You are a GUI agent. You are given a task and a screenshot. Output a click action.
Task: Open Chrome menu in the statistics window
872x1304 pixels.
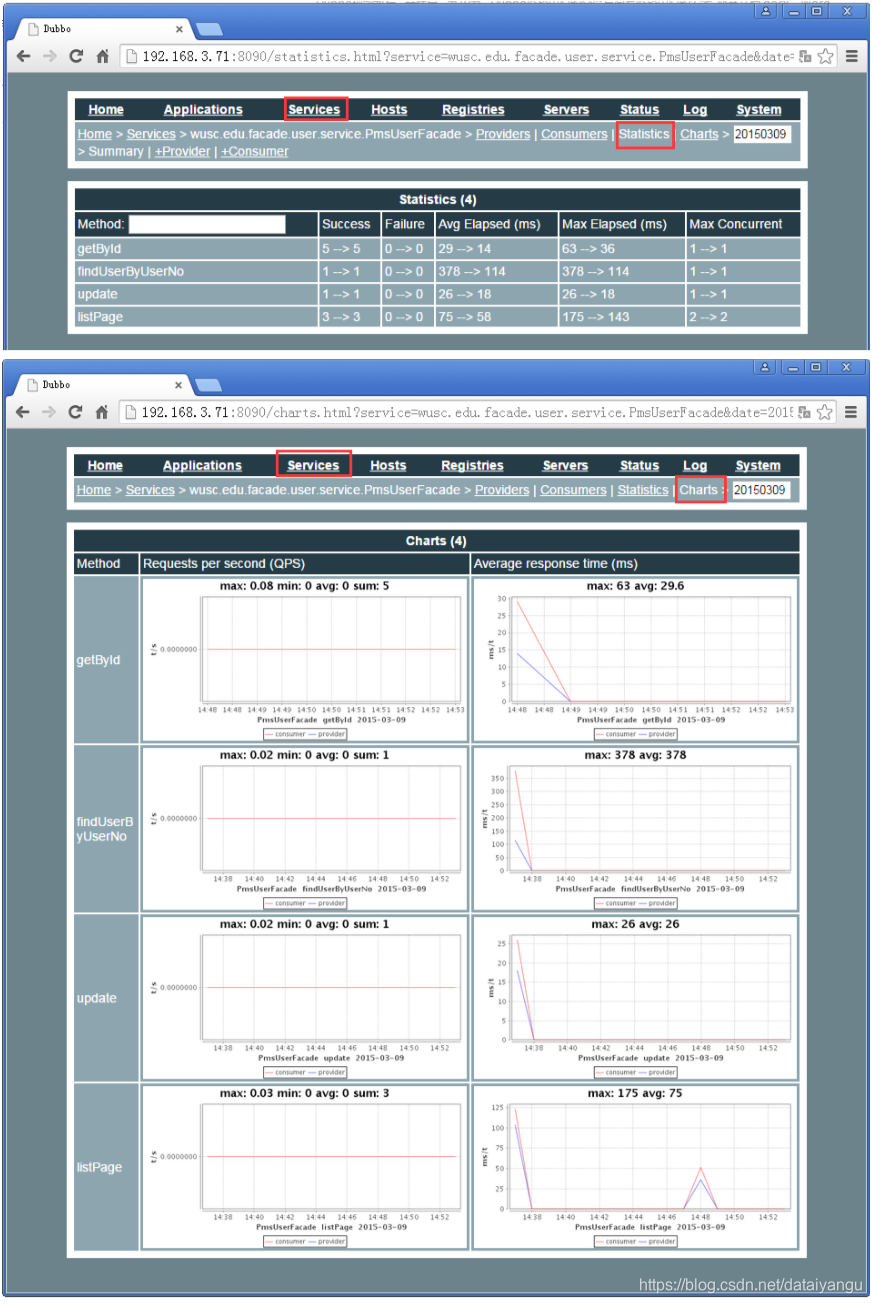click(x=852, y=57)
